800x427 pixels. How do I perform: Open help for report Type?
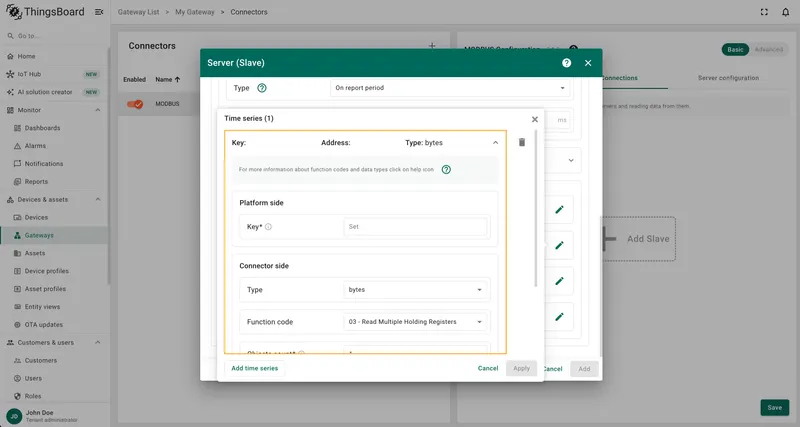(262, 88)
